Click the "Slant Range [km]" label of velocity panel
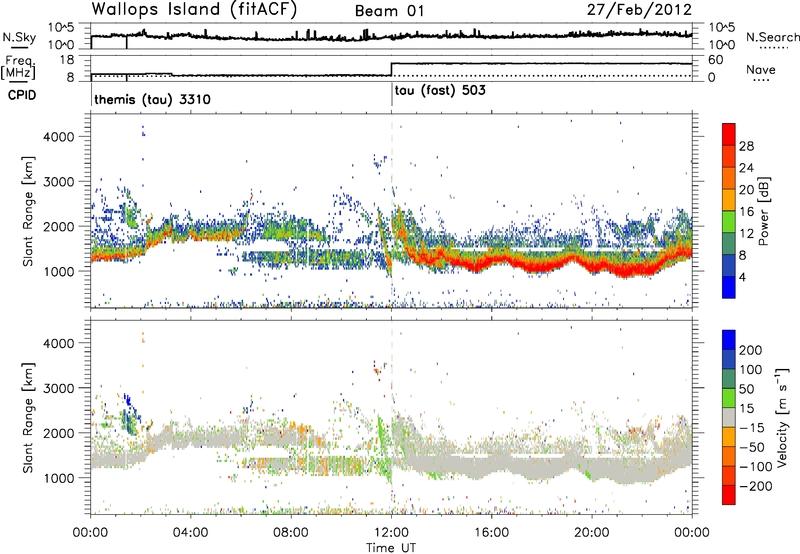The image size is (800, 554). coord(28,418)
